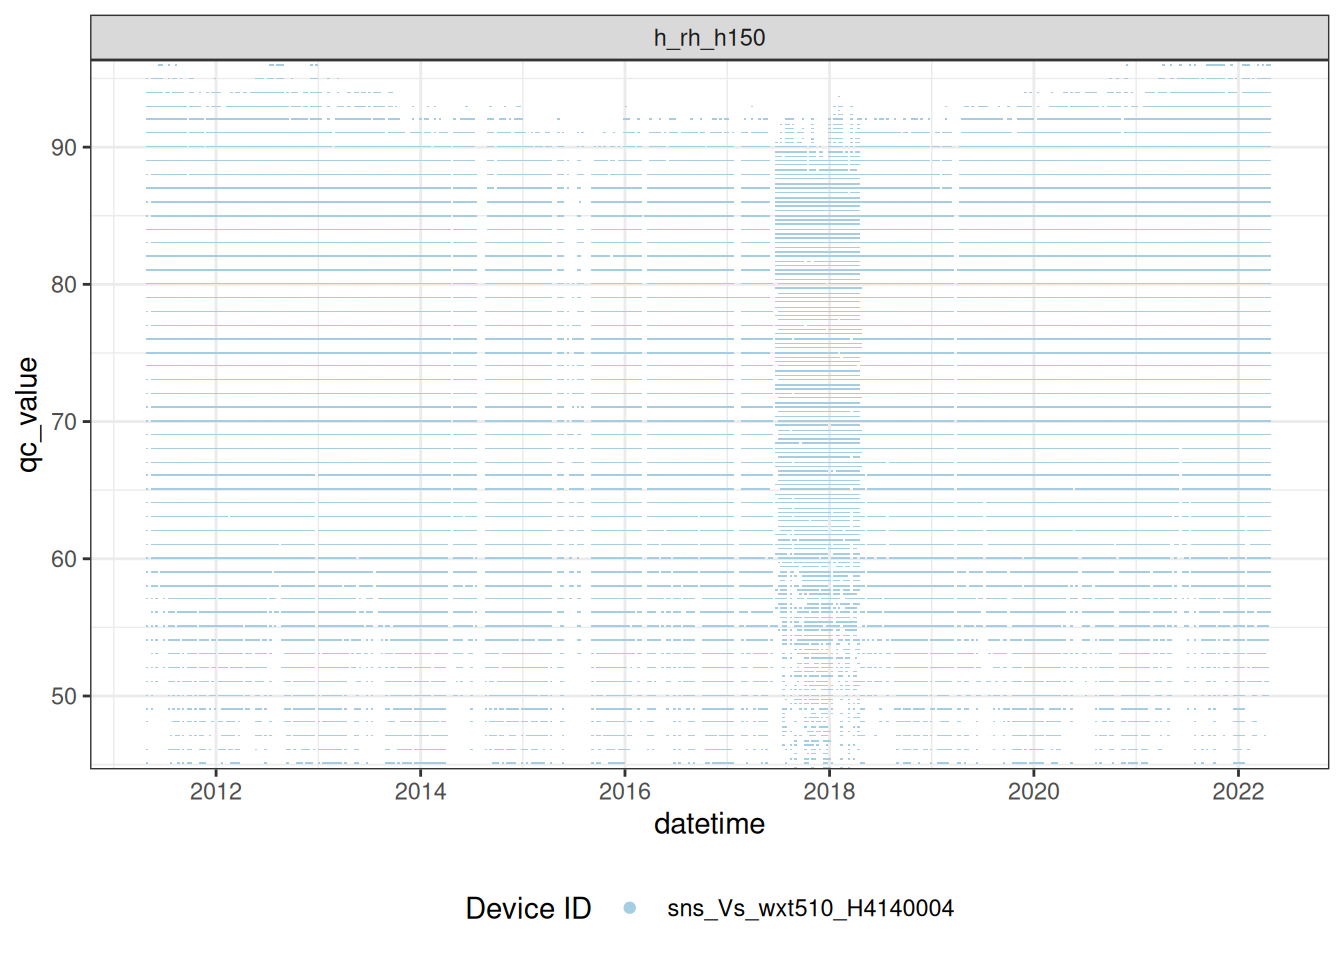
Task: Click the 2014 x-axis tick label
Action: pos(420,792)
